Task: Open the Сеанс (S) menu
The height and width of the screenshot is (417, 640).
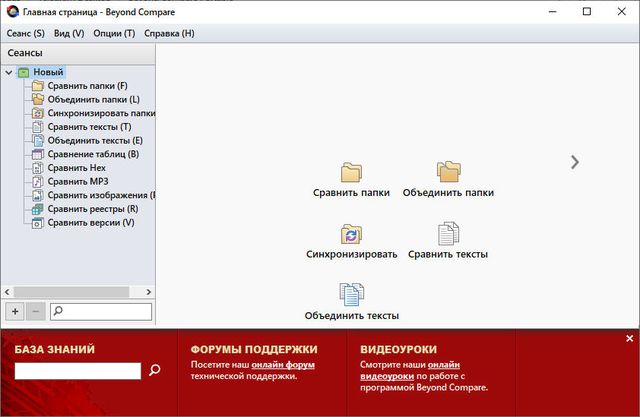Action: [x=25, y=33]
